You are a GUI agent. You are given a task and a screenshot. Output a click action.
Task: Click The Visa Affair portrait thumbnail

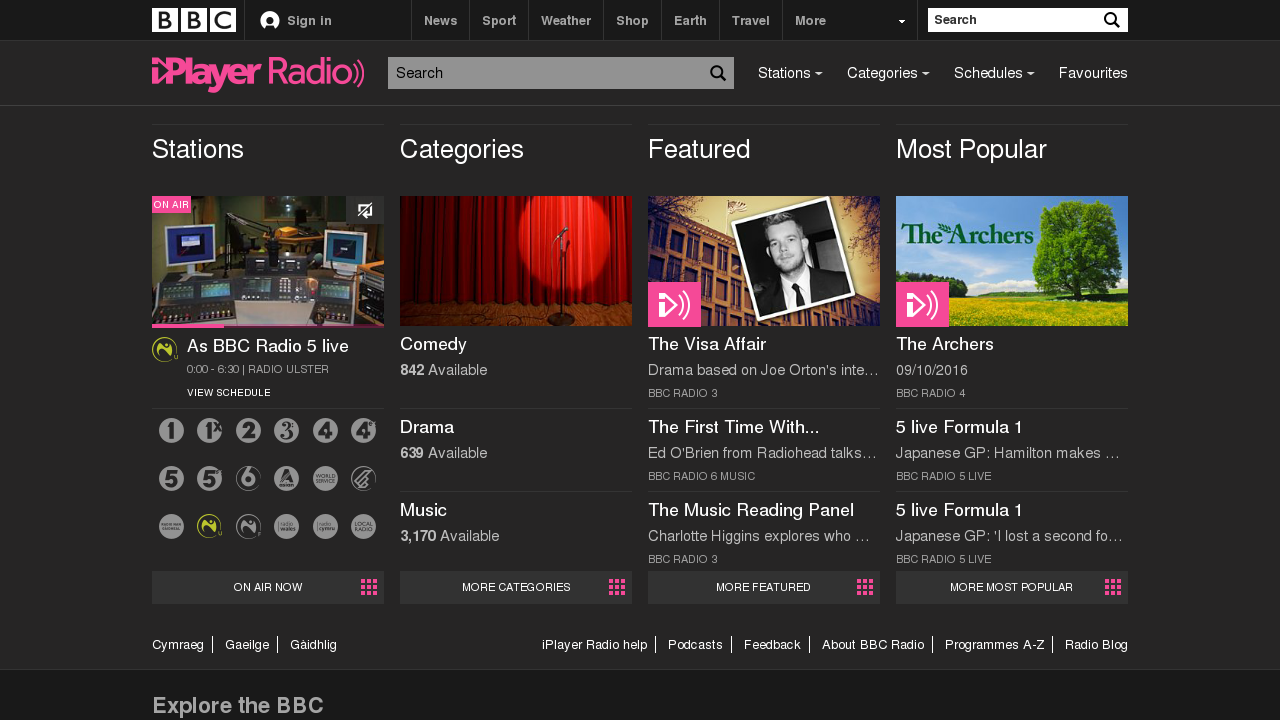pyautogui.click(x=764, y=261)
